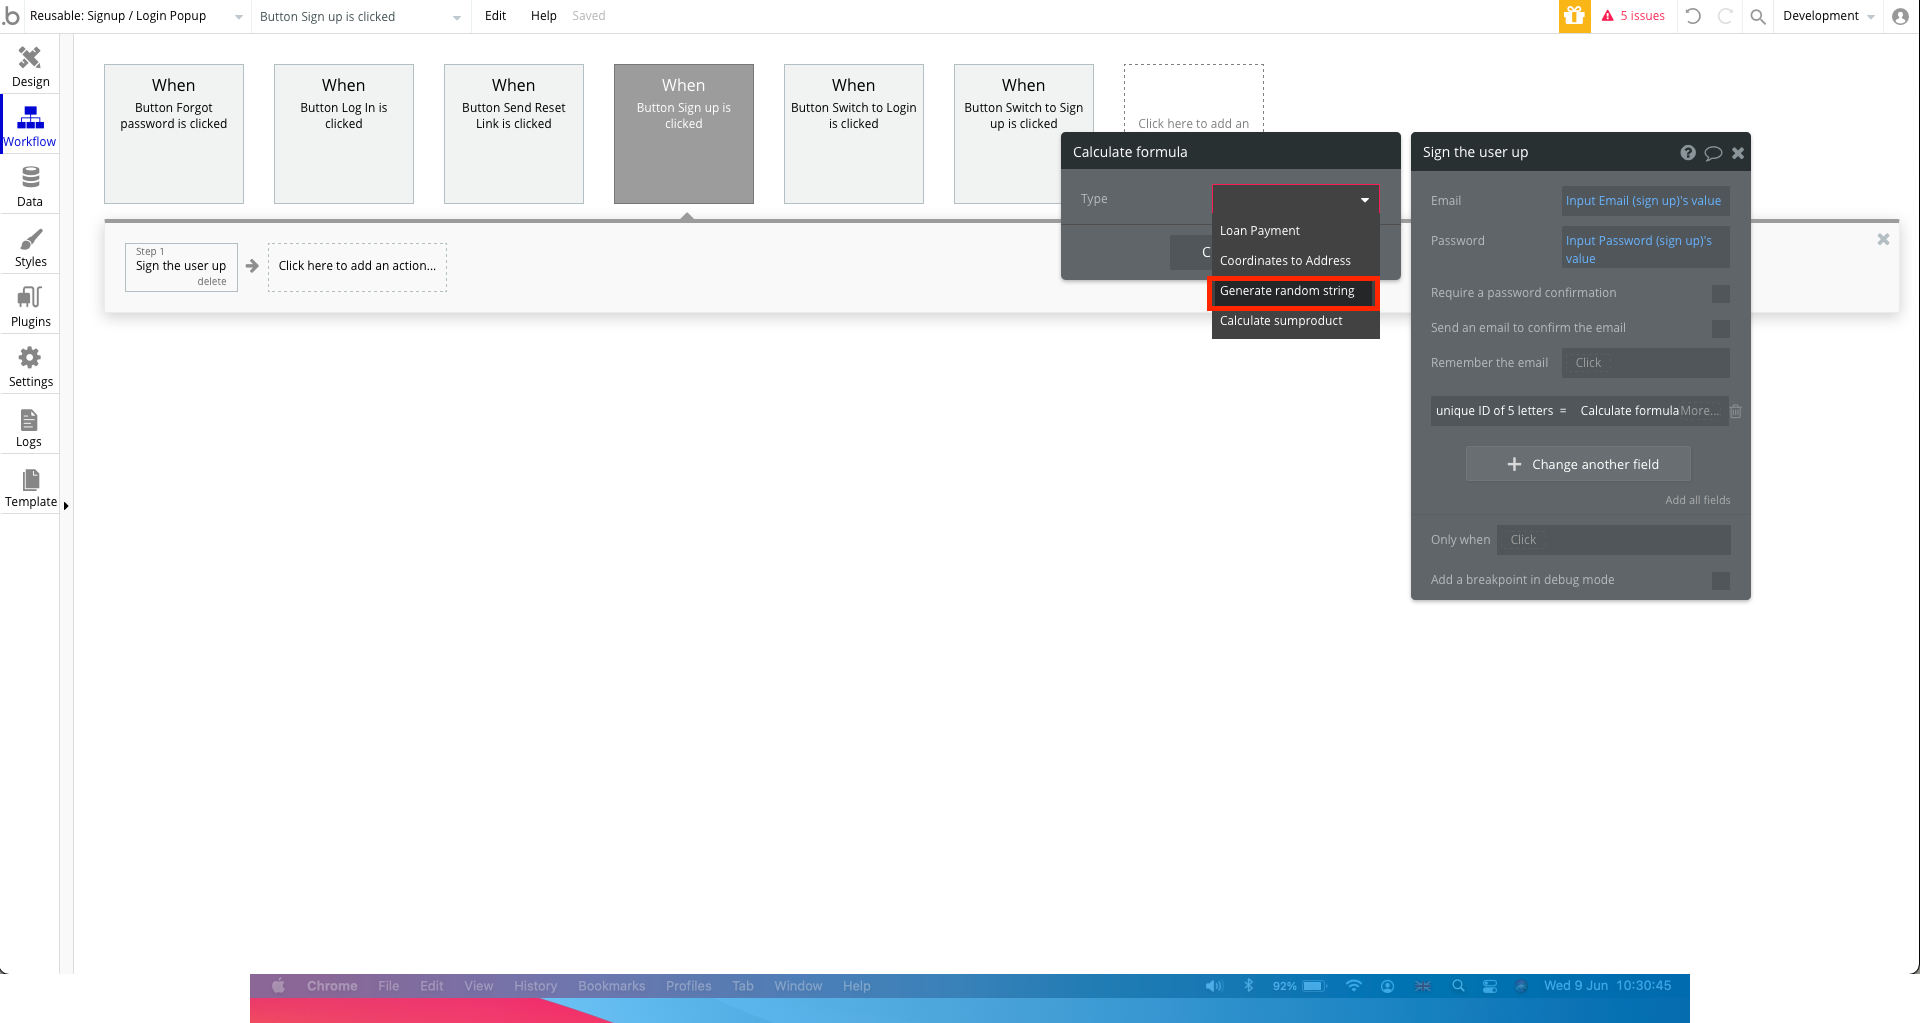Open the Design tab in sidebar

pyautogui.click(x=30, y=67)
